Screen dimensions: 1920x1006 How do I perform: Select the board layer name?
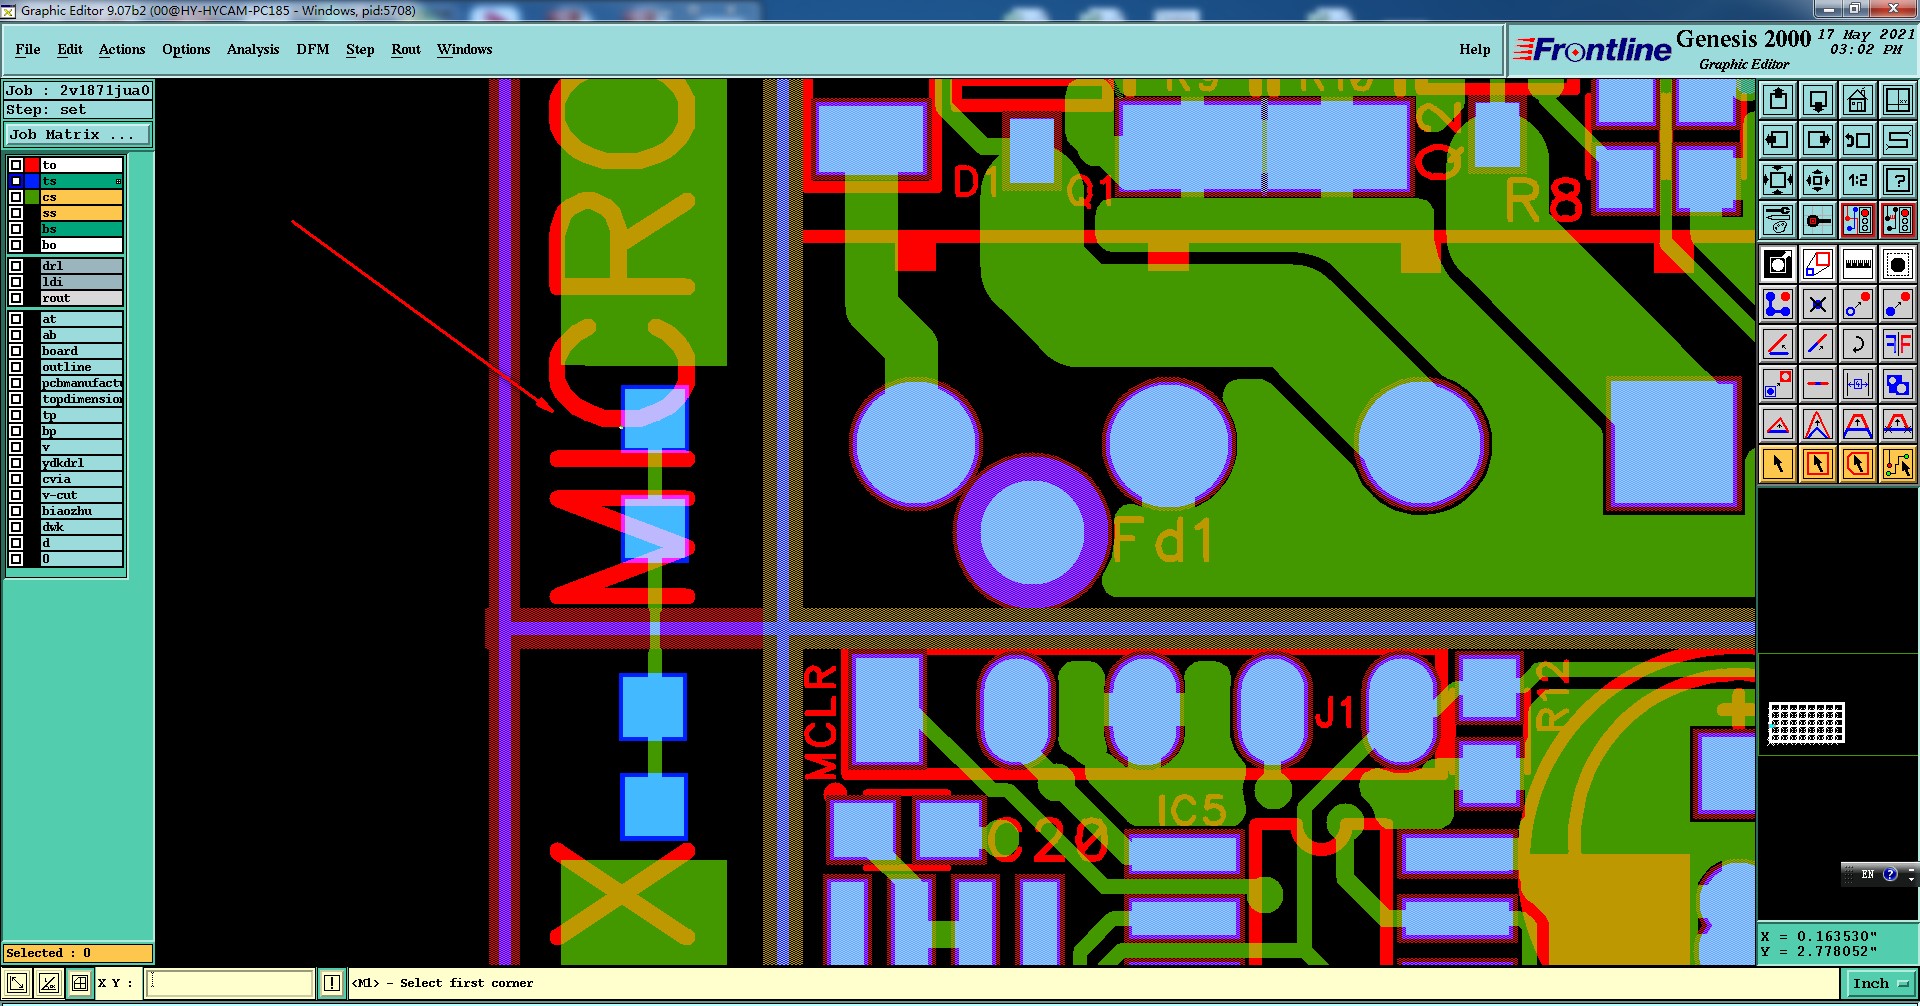[81, 351]
